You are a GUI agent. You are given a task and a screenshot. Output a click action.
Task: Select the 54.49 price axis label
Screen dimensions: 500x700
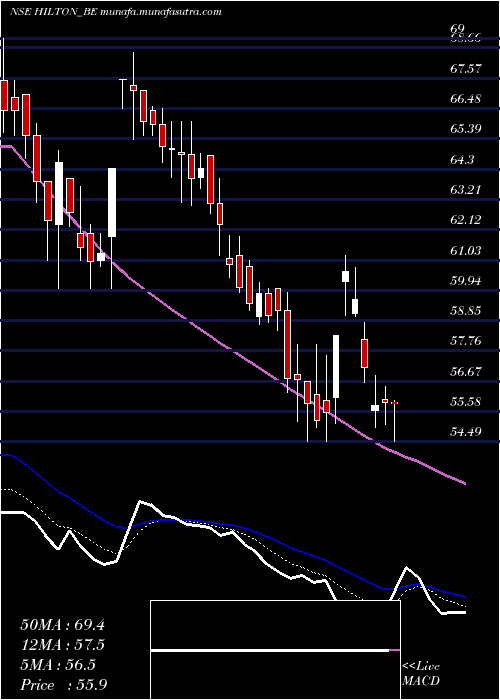point(466,432)
